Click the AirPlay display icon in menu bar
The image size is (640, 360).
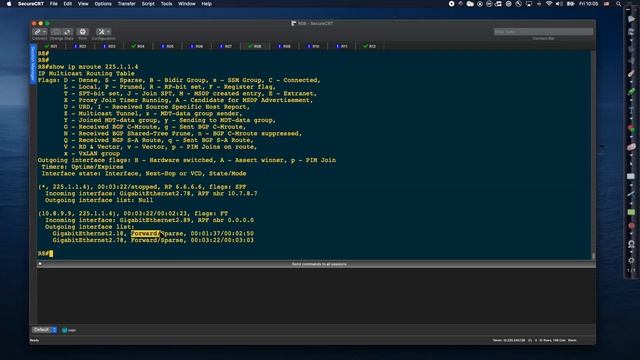point(529,4)
